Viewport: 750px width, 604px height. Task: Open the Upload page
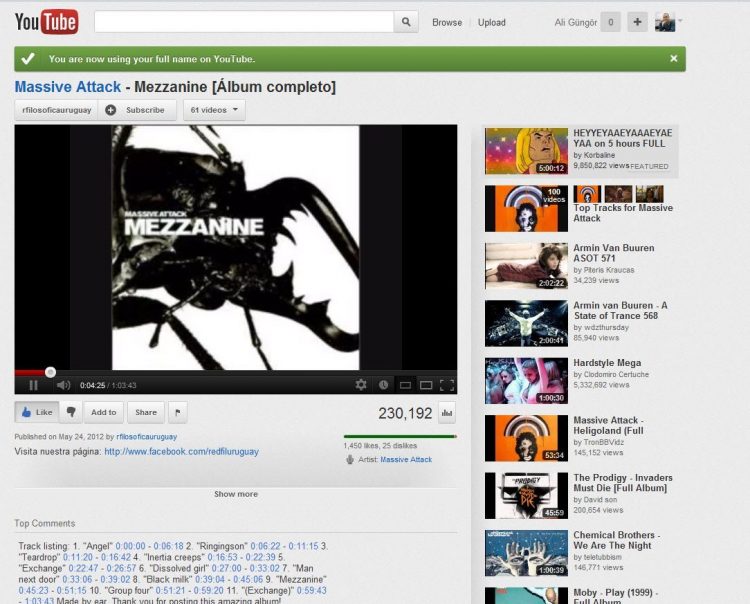(491, 22)
